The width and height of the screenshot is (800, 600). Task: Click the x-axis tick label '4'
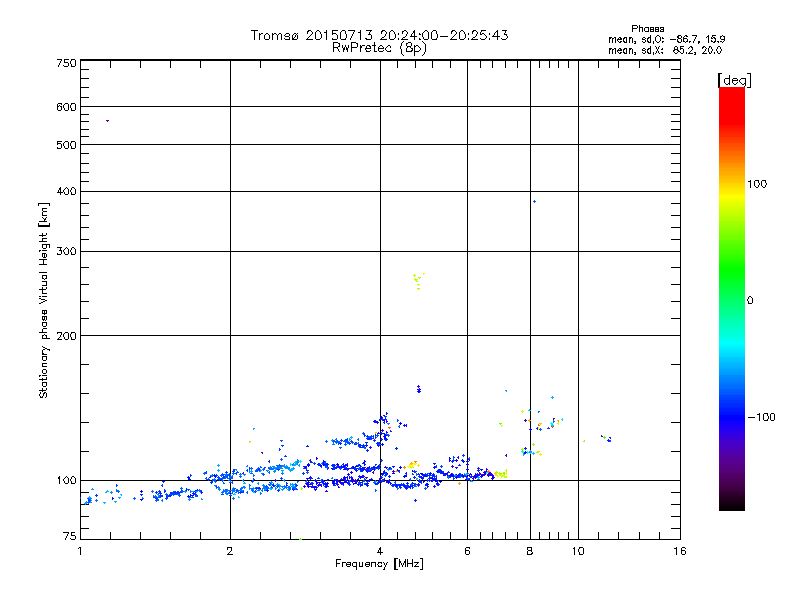point(380,551)
